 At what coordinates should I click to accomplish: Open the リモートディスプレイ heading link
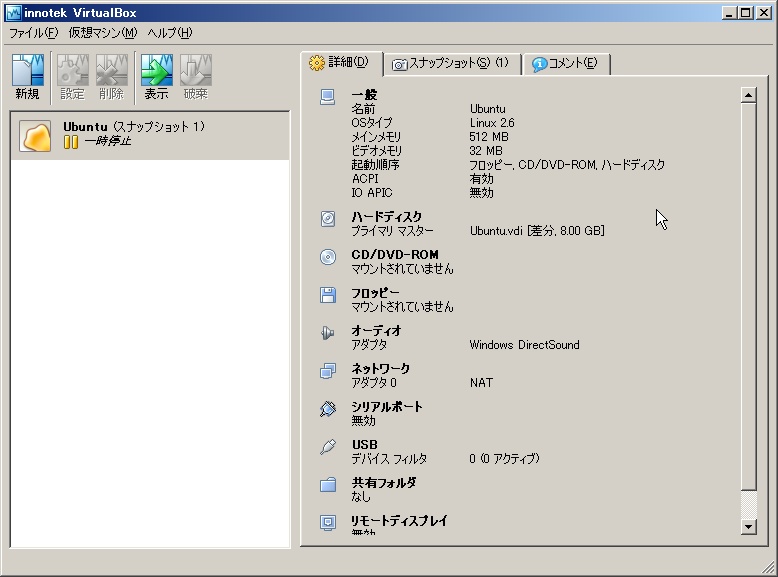coord(399,520)
